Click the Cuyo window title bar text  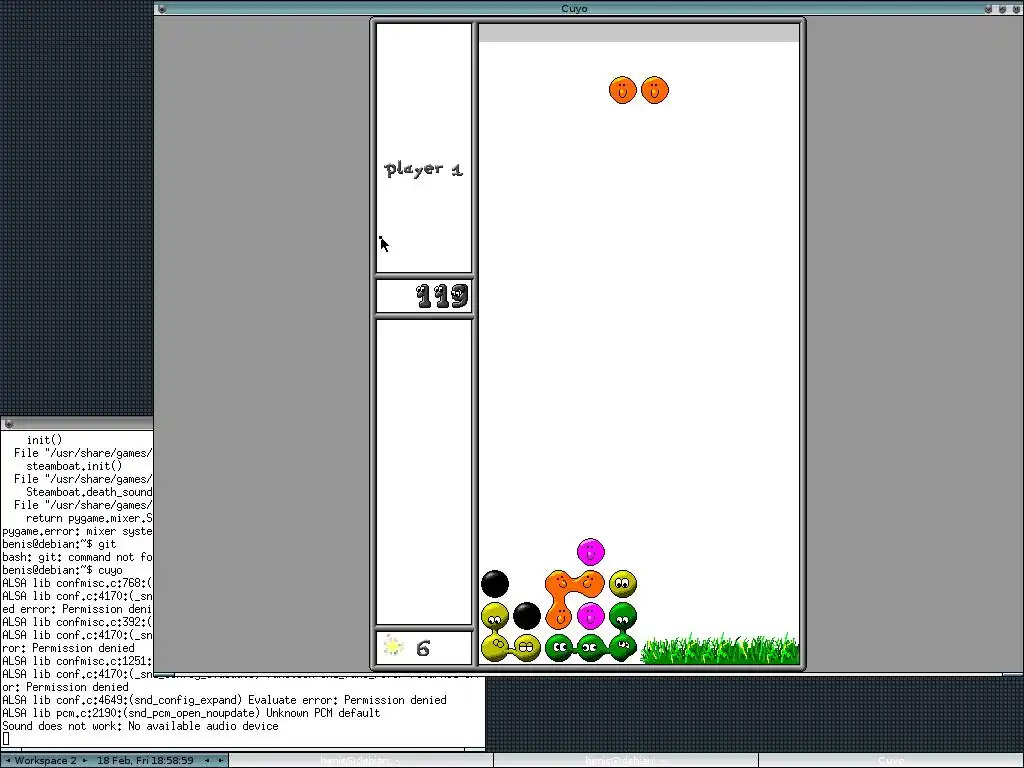tap(574, 8)
